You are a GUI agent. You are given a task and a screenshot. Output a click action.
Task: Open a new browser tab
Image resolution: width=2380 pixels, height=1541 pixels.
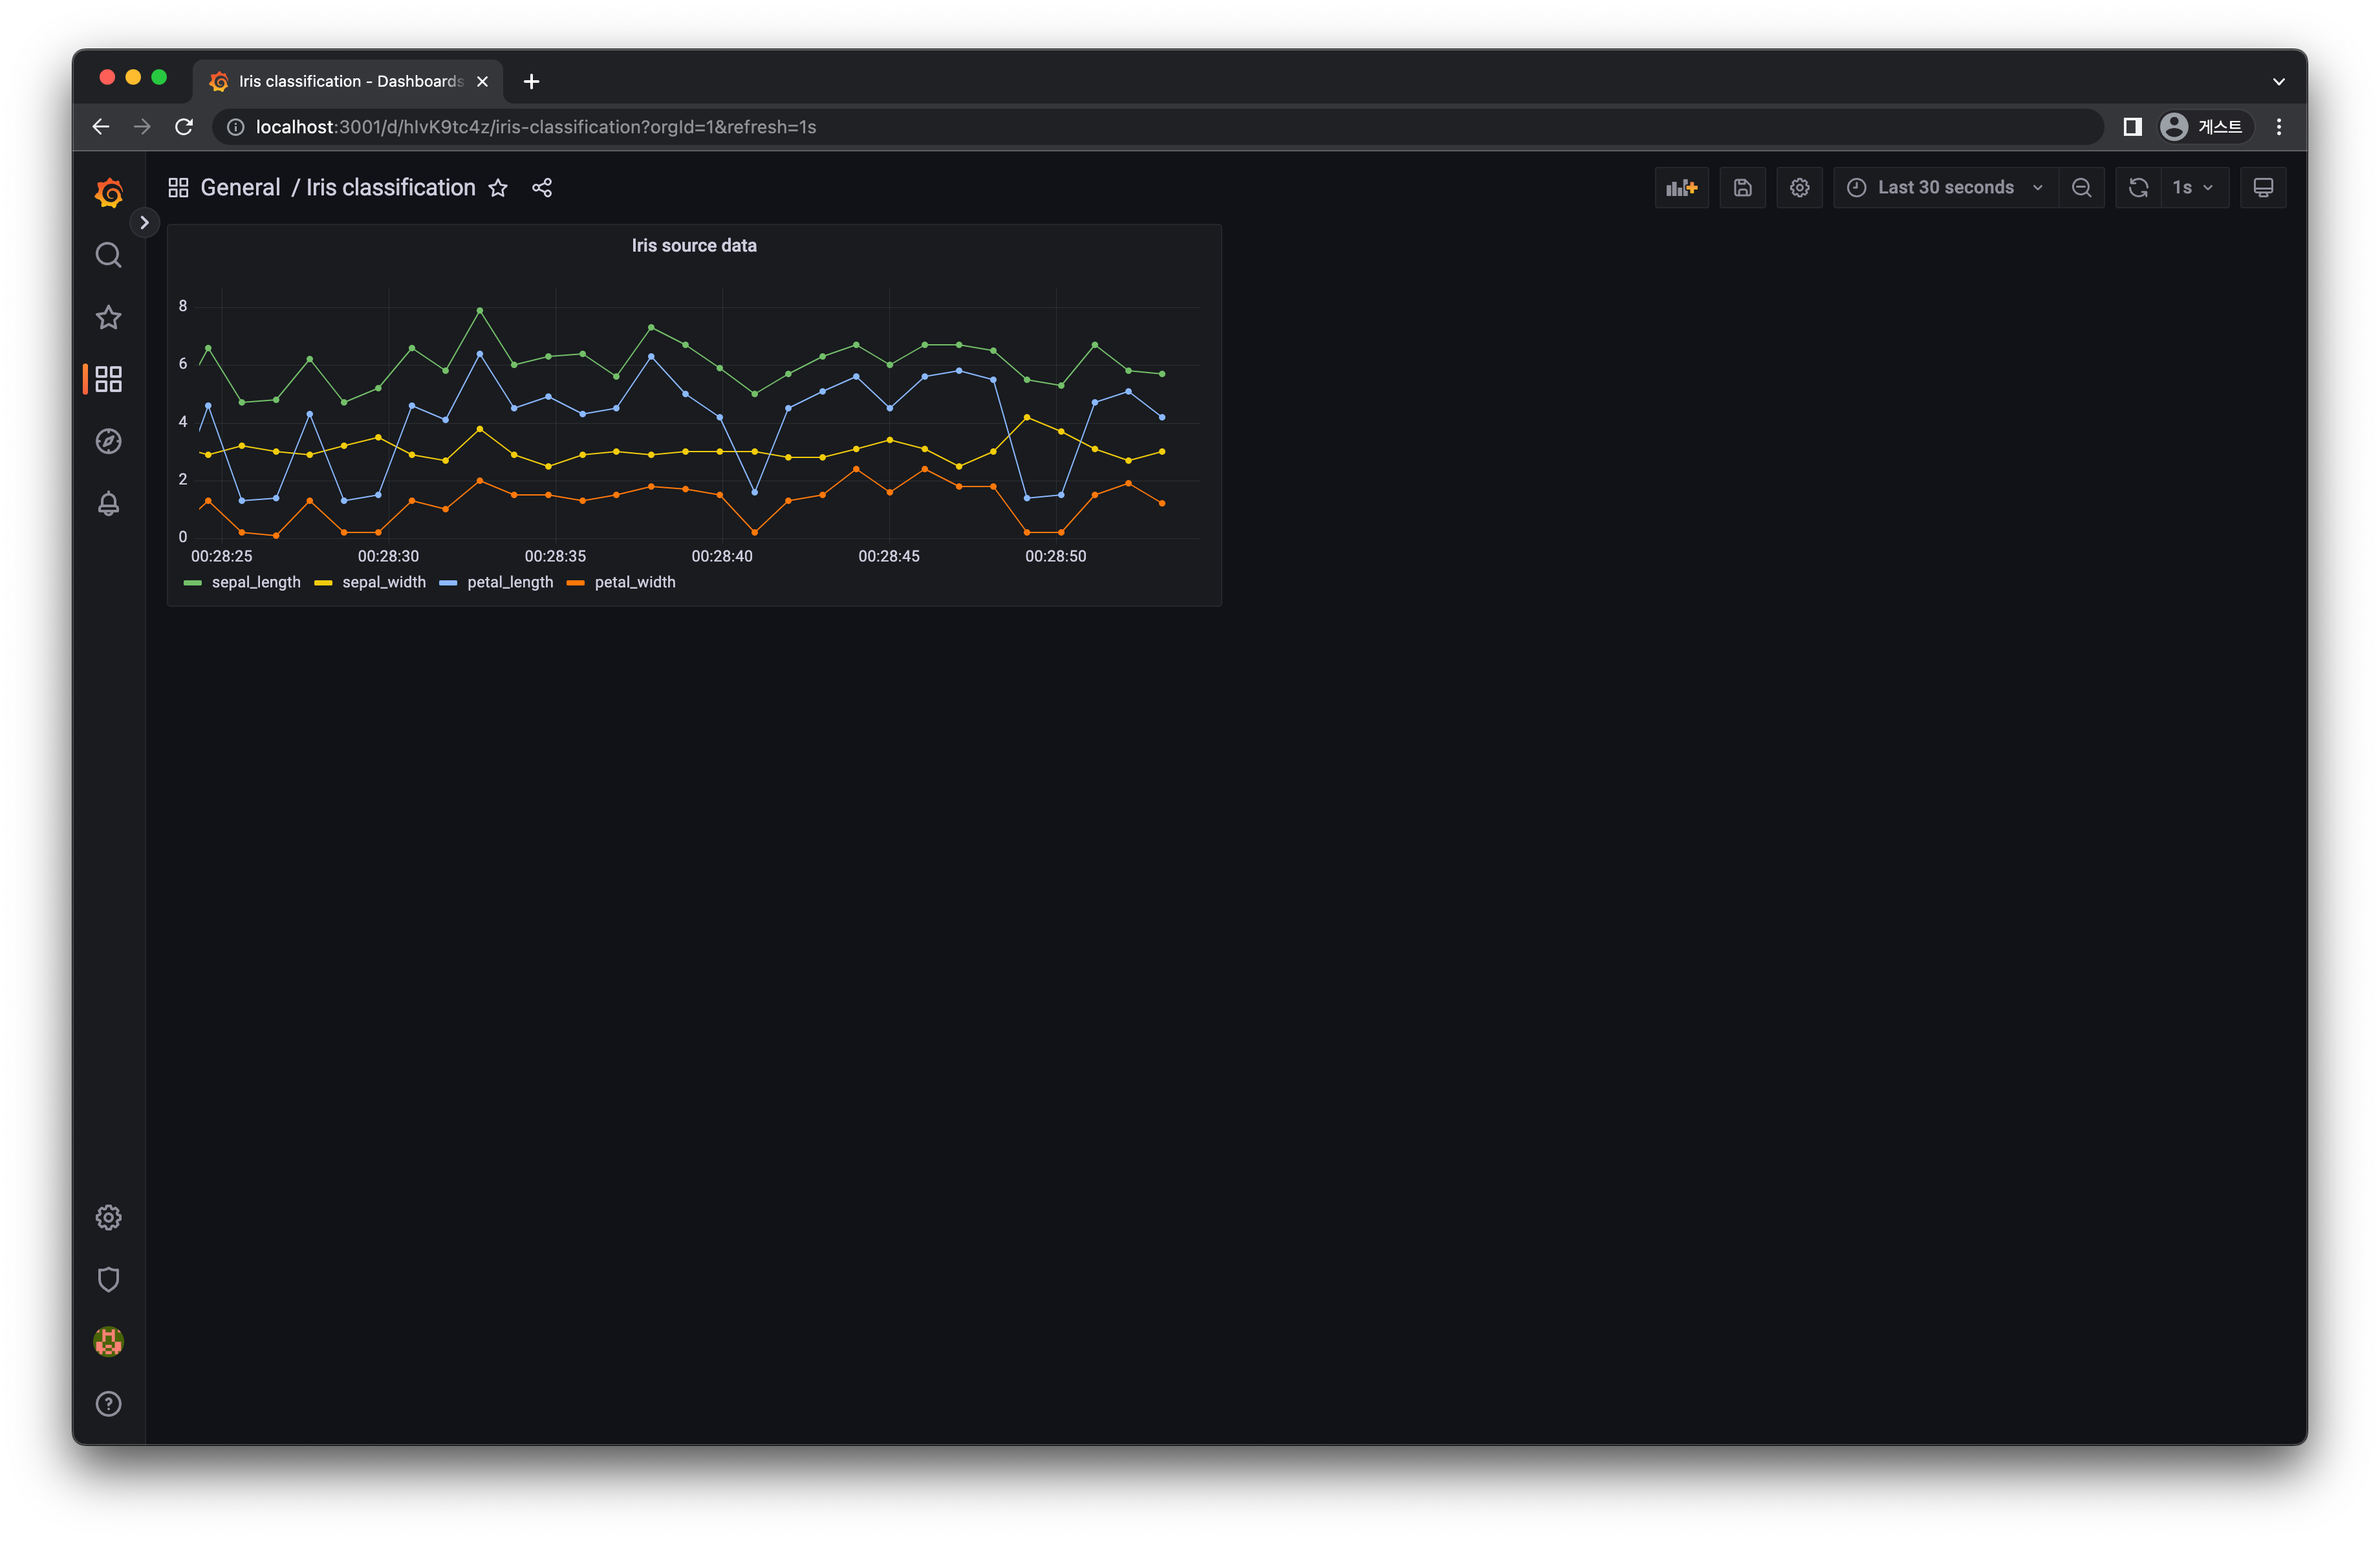point(532,82)
